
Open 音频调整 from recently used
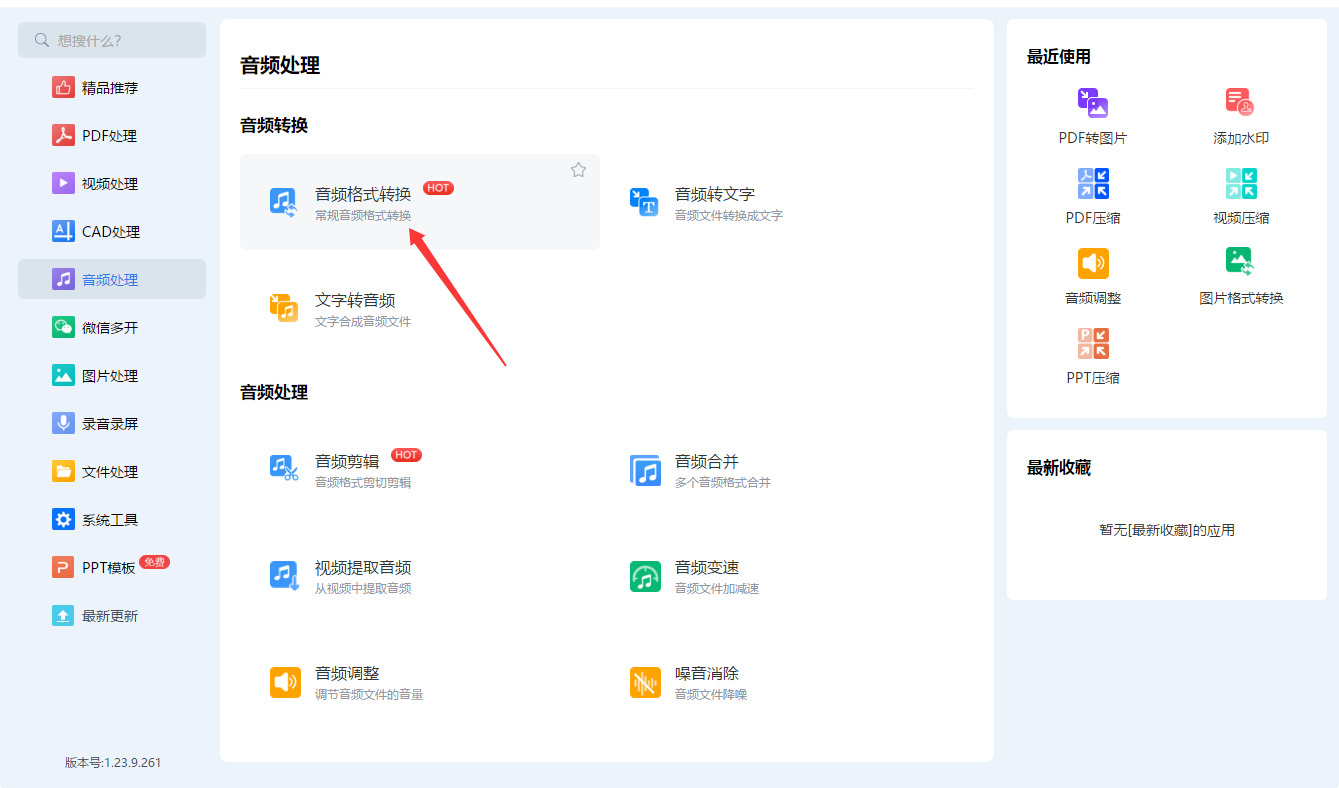(x=1093, y=263)
